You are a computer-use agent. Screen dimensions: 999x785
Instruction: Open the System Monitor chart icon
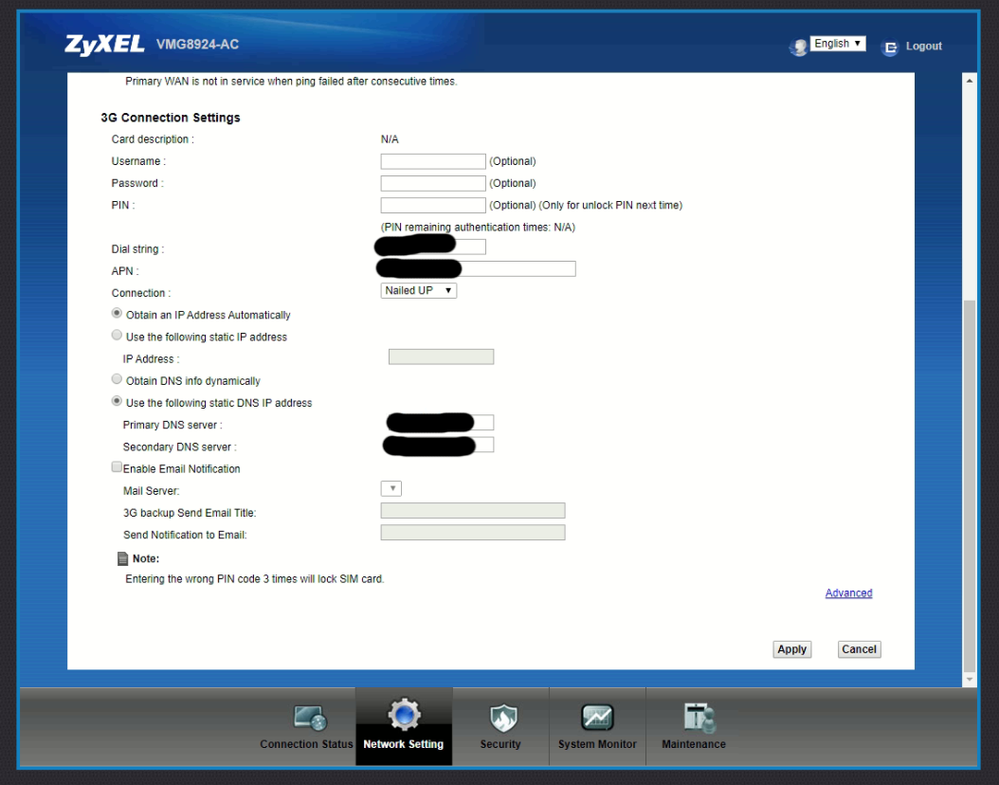pos(597,718)
